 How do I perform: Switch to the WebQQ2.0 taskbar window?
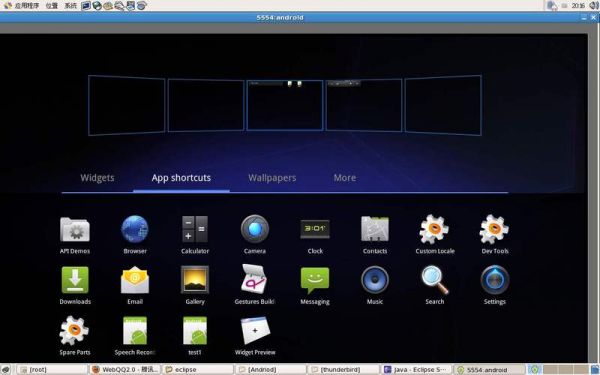coord(126,370)
